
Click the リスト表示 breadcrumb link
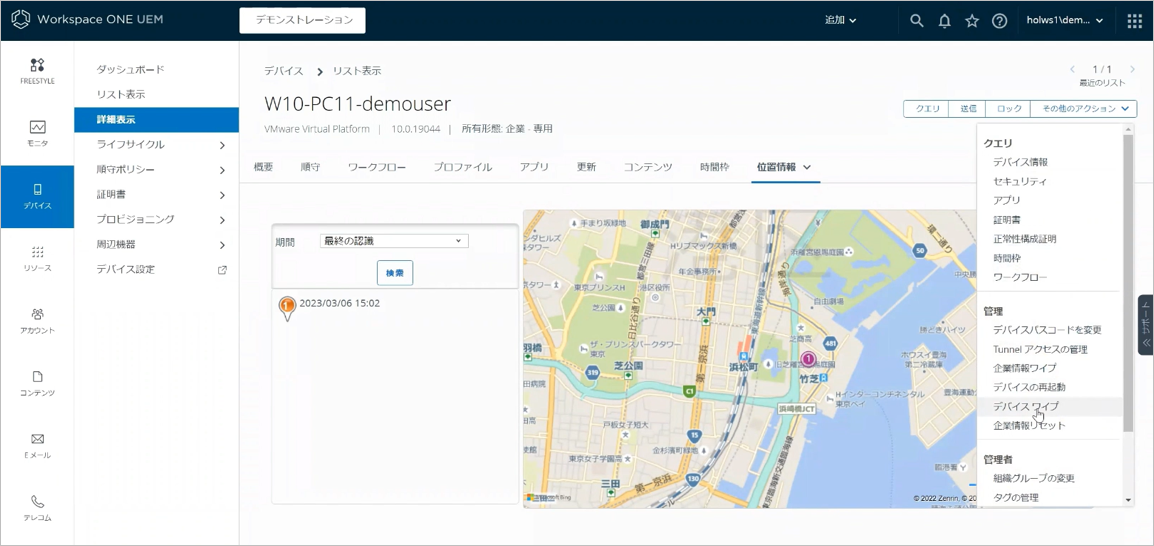(357, 71)
